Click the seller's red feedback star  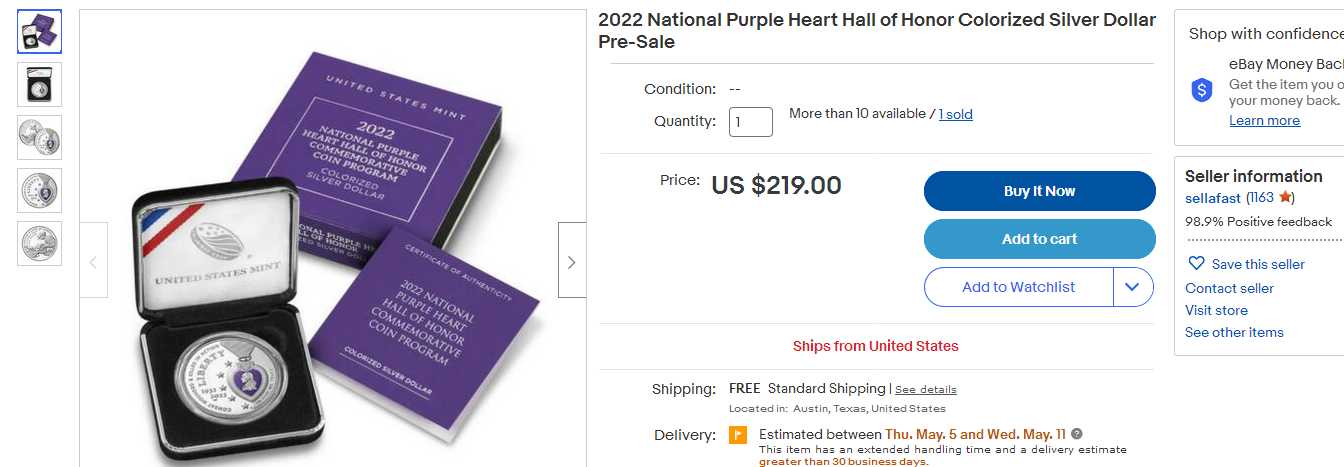[x=1285, y=198]
